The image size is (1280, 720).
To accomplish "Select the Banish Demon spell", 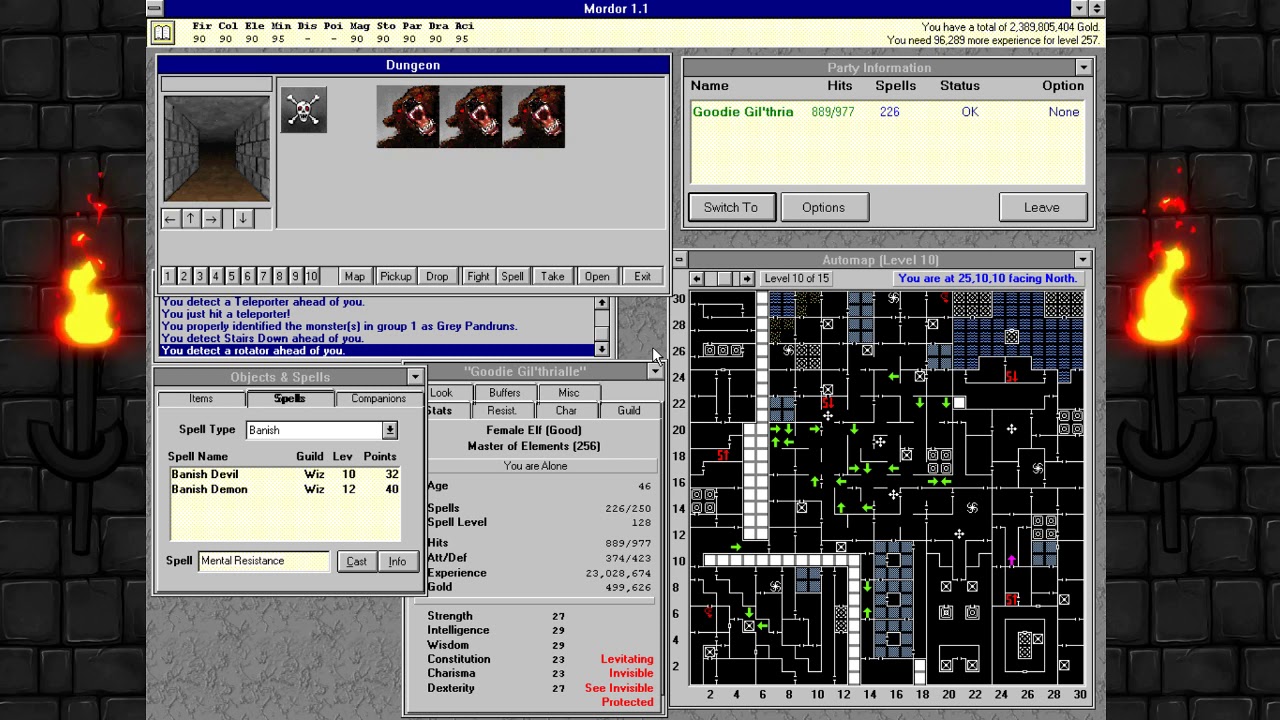I will pyautogui.click(x=285, y=489).
